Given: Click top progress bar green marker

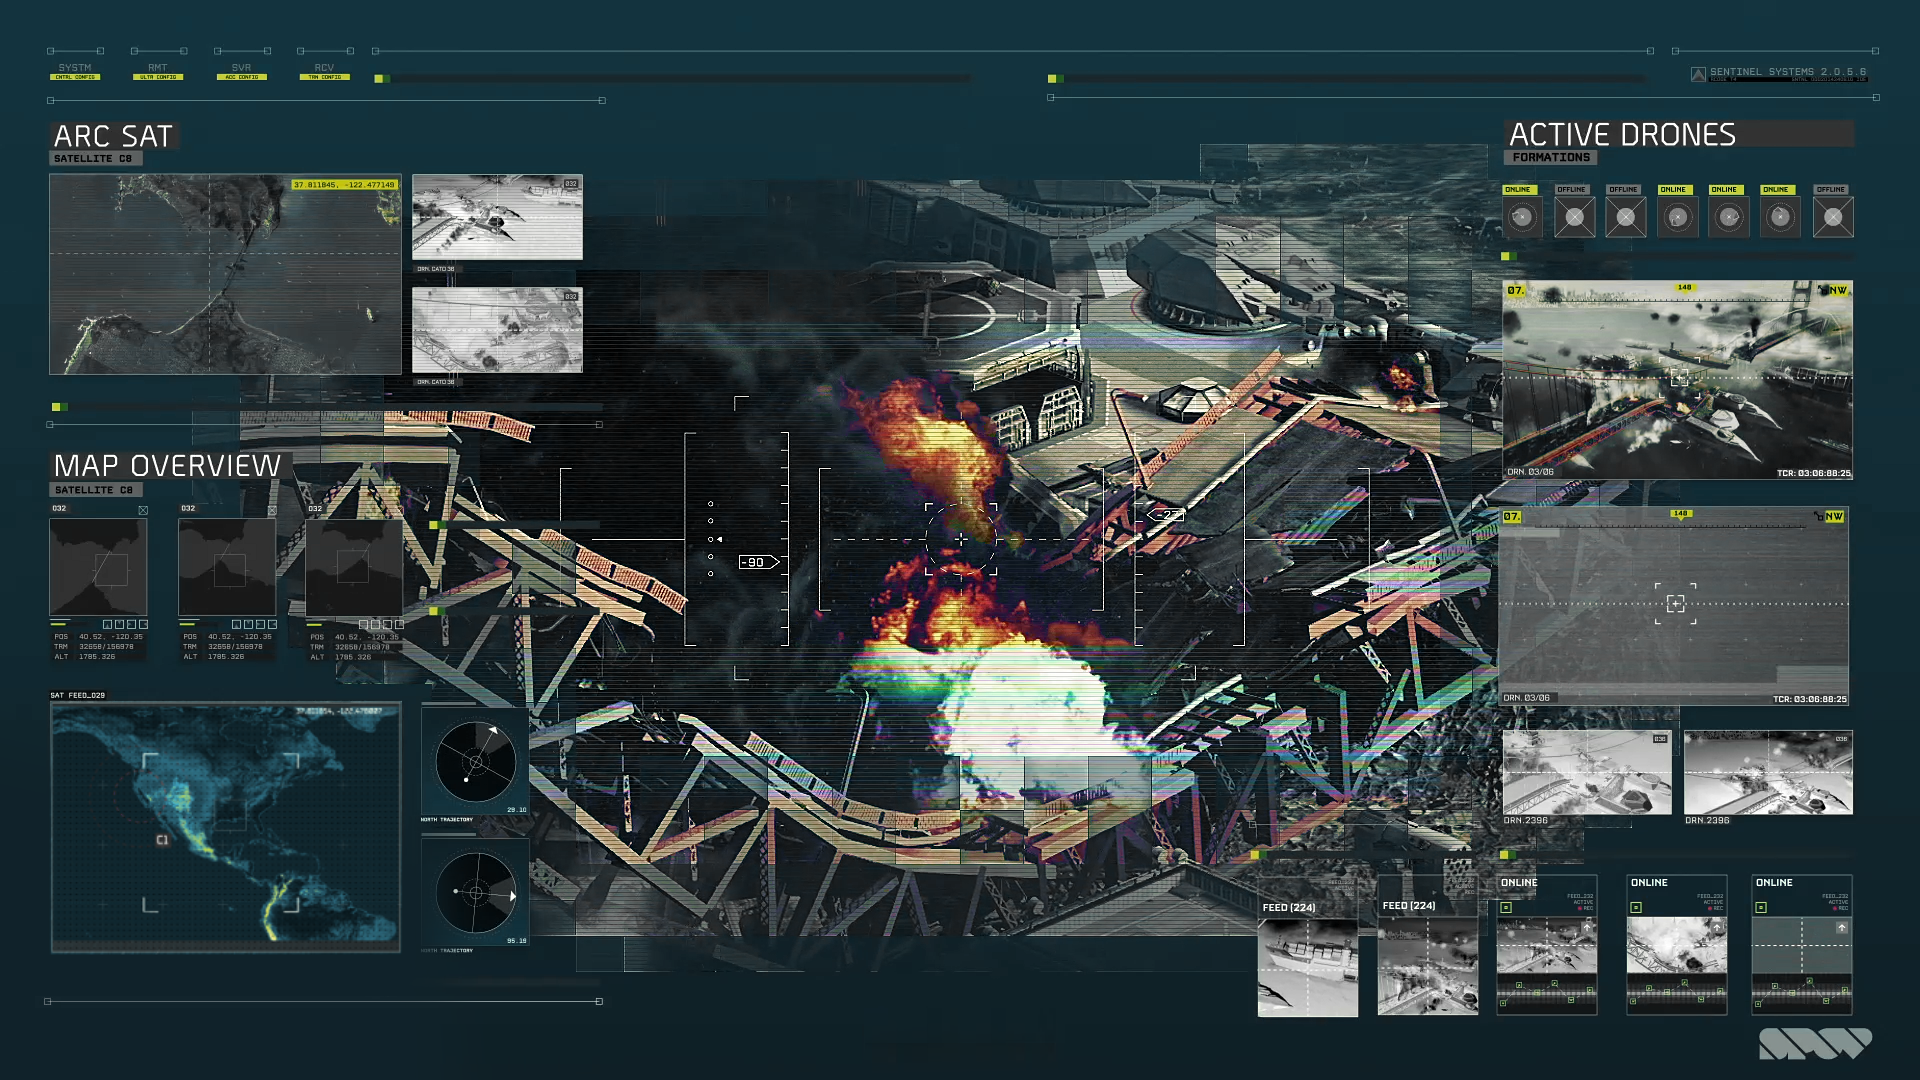Looking at the screenshot, I should click(380, 78).
